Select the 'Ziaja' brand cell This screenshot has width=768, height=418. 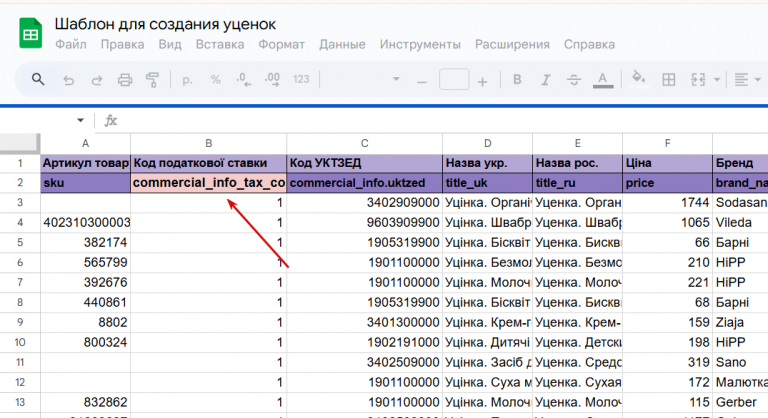pyautogui.click(x=740, y=322)
